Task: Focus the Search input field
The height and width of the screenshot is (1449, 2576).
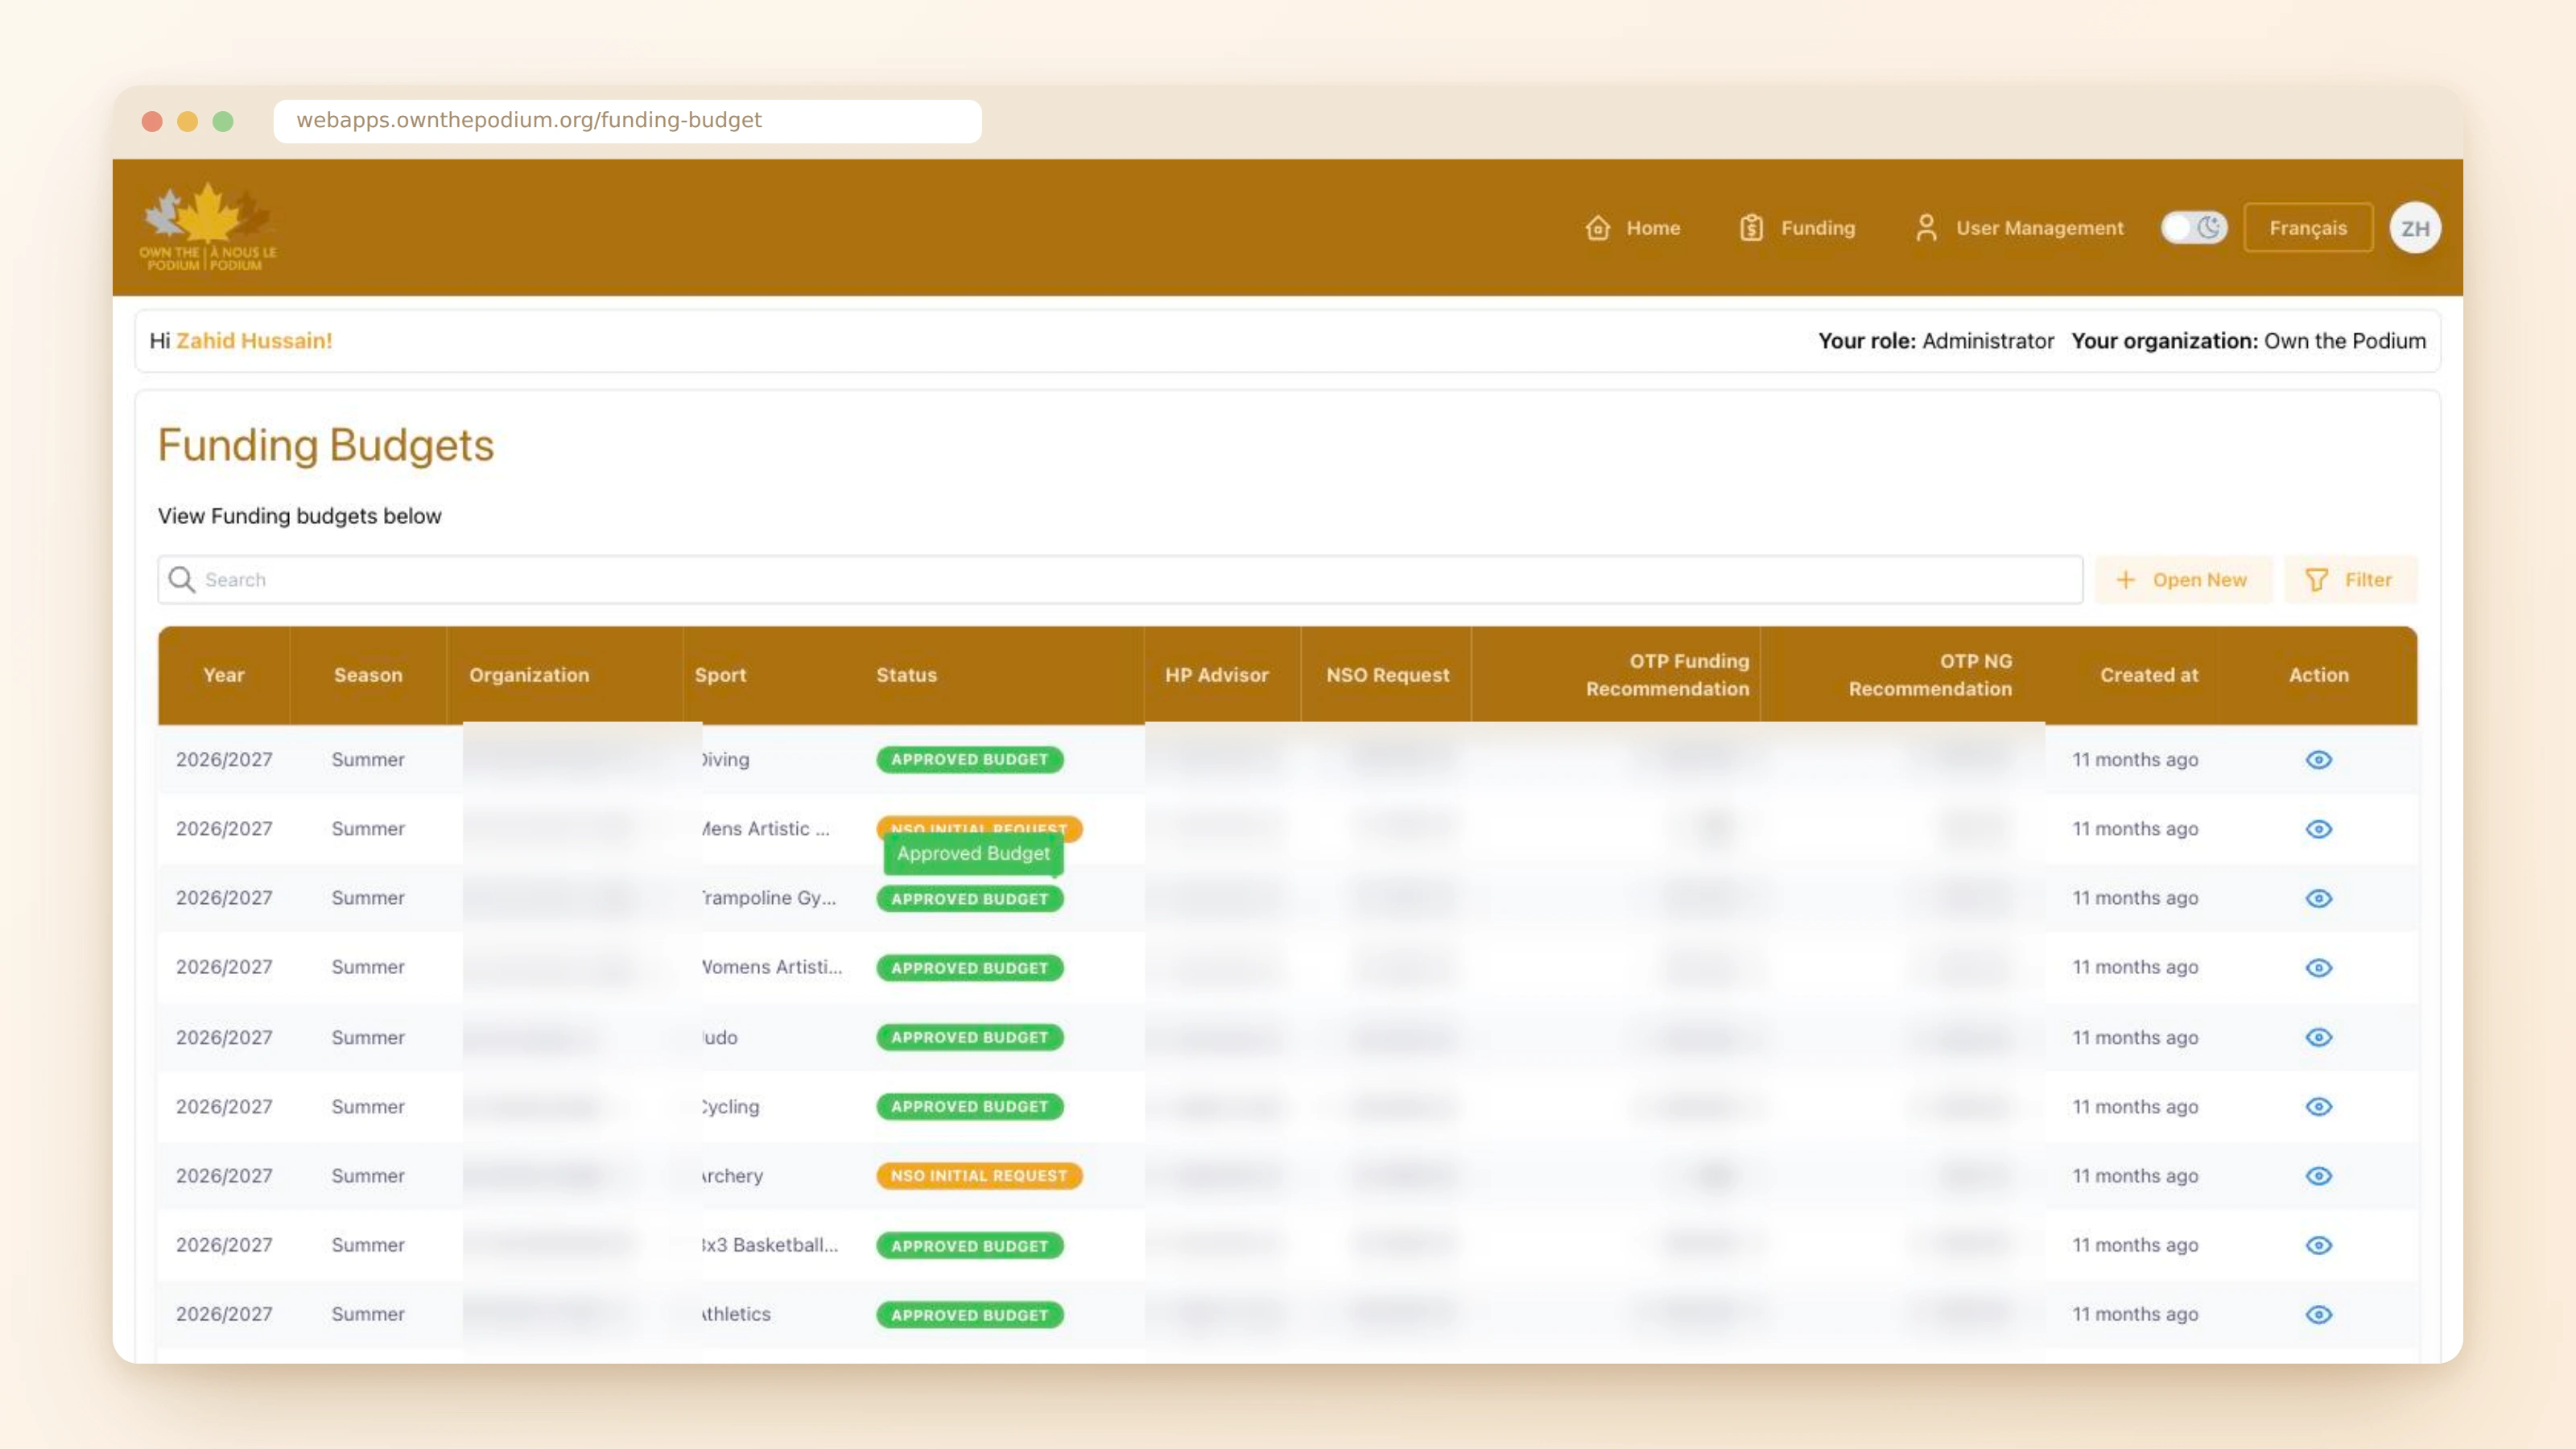Action: coord(1120,580)
